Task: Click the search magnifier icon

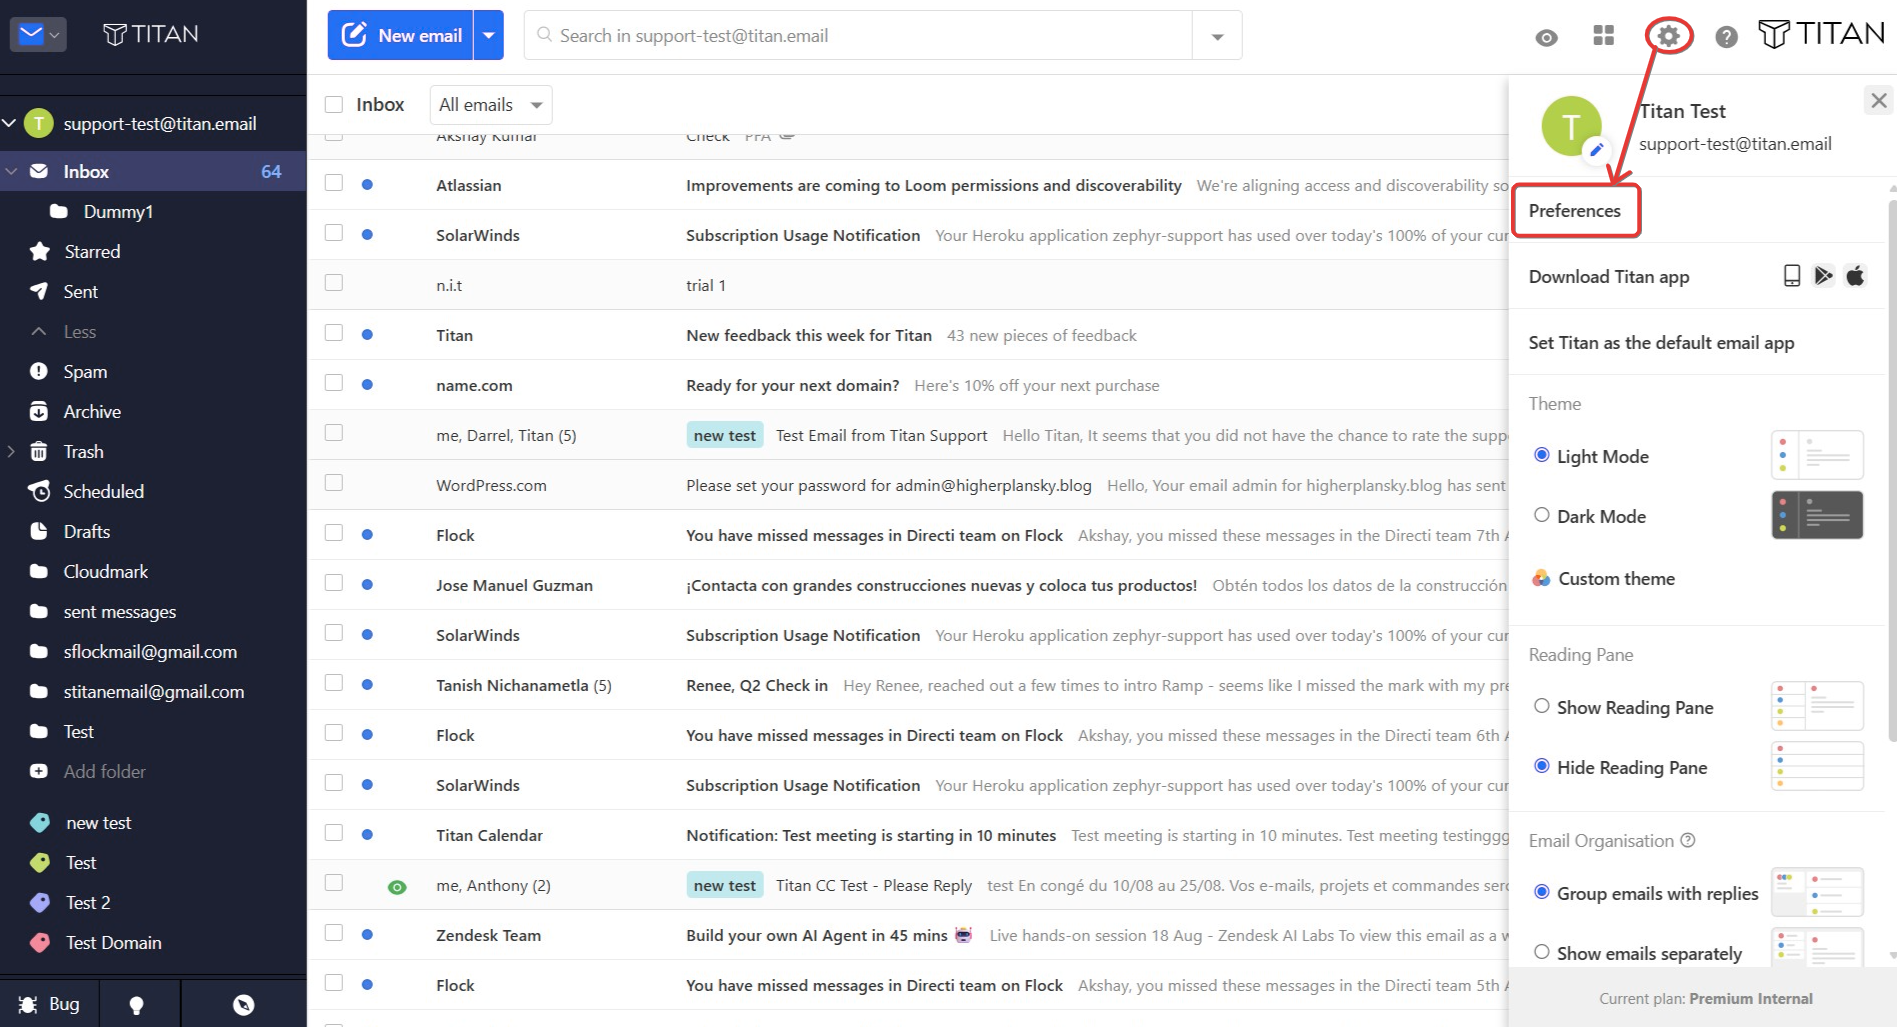Action: point(544,35)
